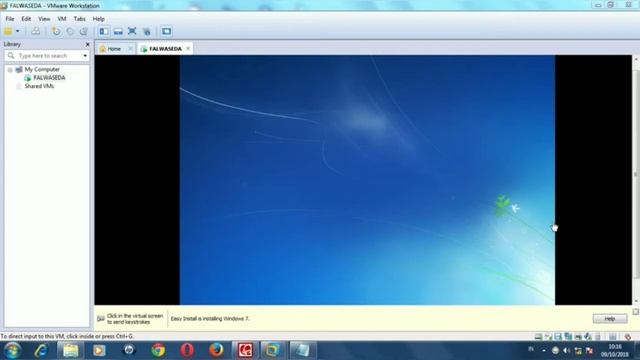Click the hard disk status bar icon
This screenshot has width=640, height=360.
[538, 337]
